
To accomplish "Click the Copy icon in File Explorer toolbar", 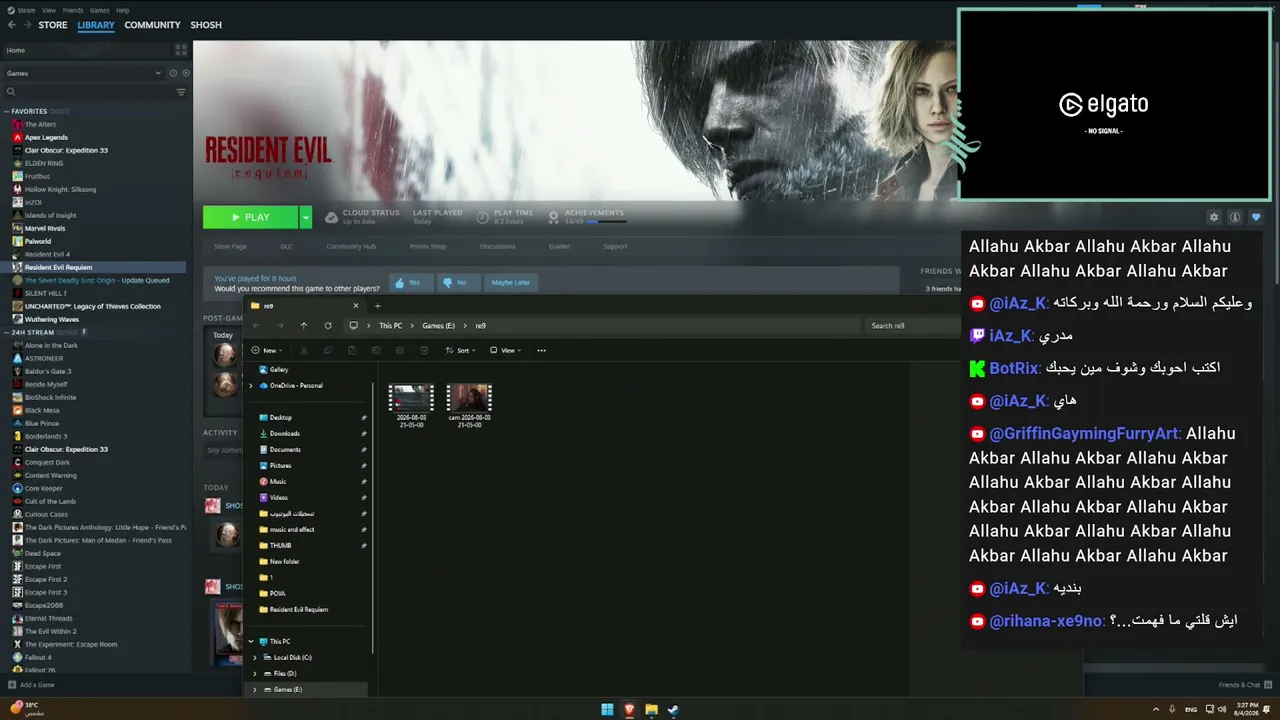I will 328,351.
